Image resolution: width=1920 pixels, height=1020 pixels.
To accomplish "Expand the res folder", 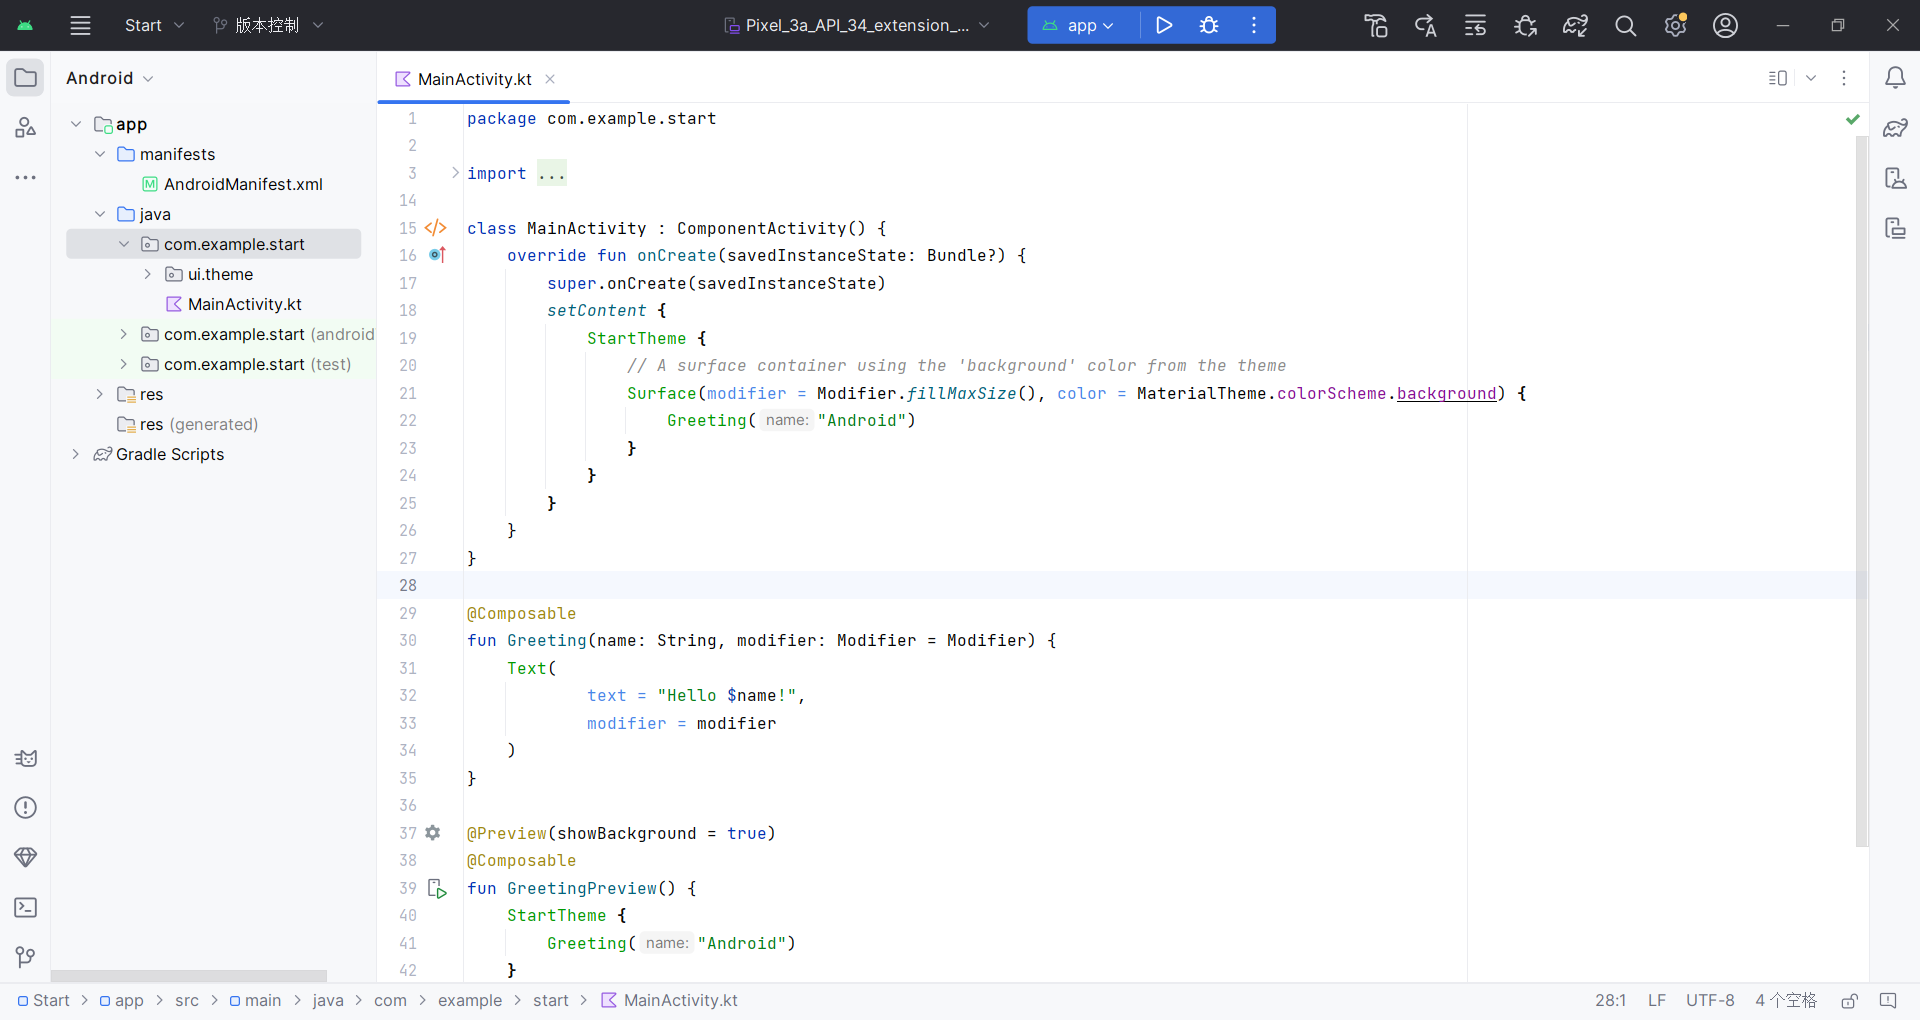I will point(100,394).
